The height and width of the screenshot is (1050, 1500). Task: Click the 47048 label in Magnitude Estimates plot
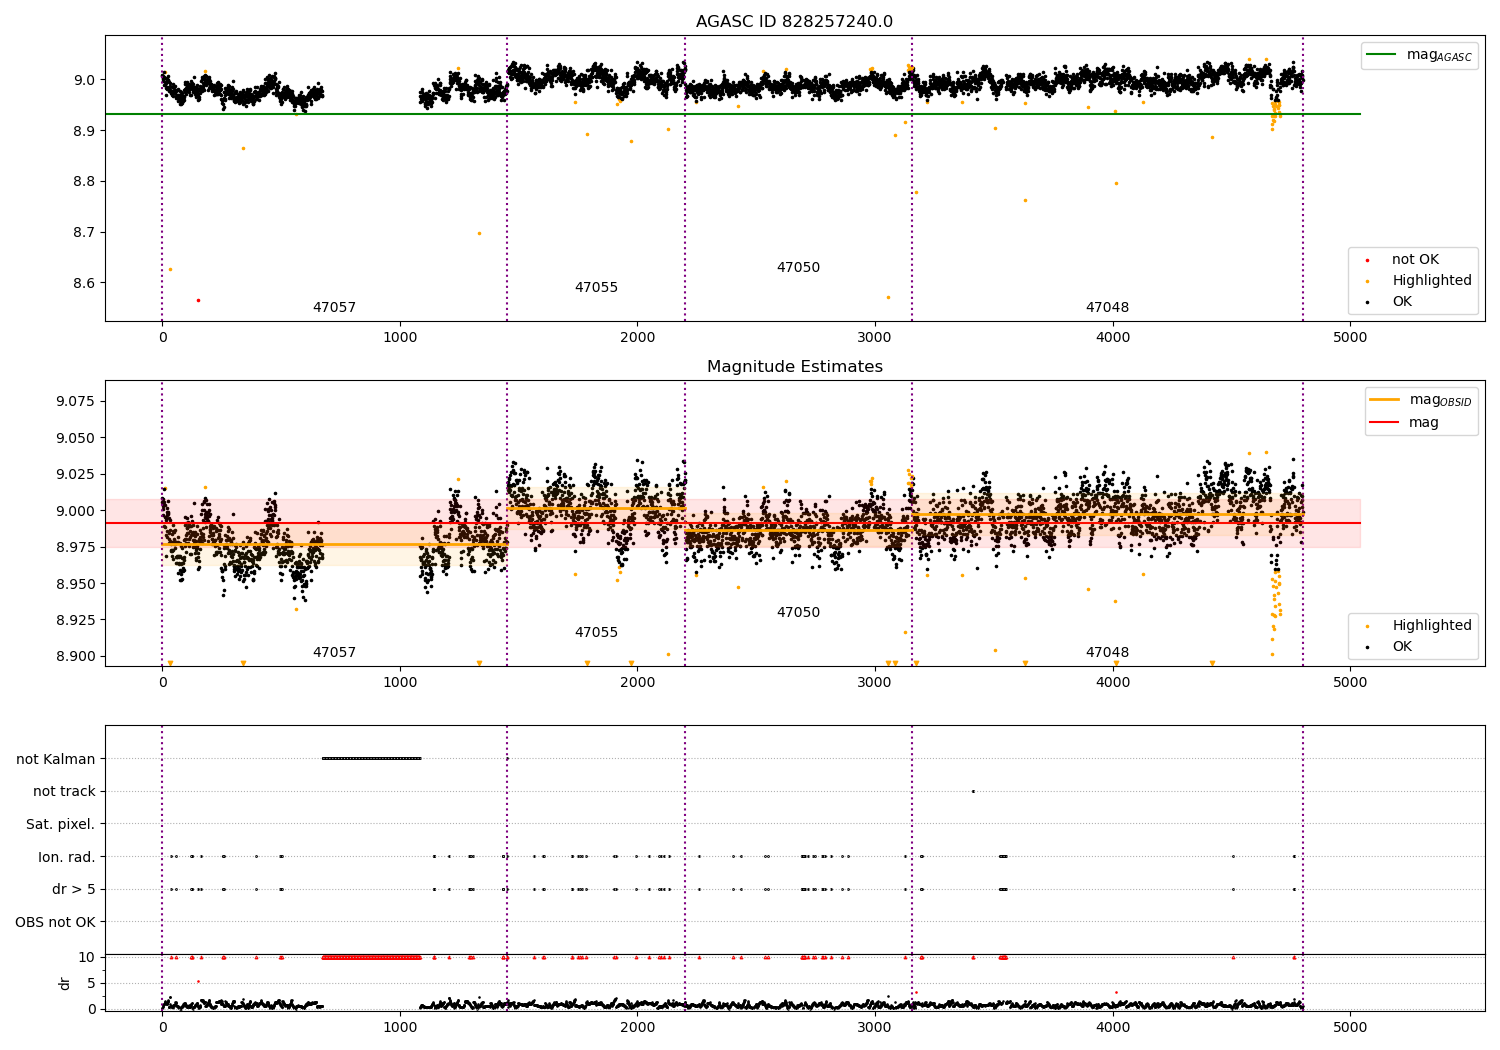tap(1107, 653)
